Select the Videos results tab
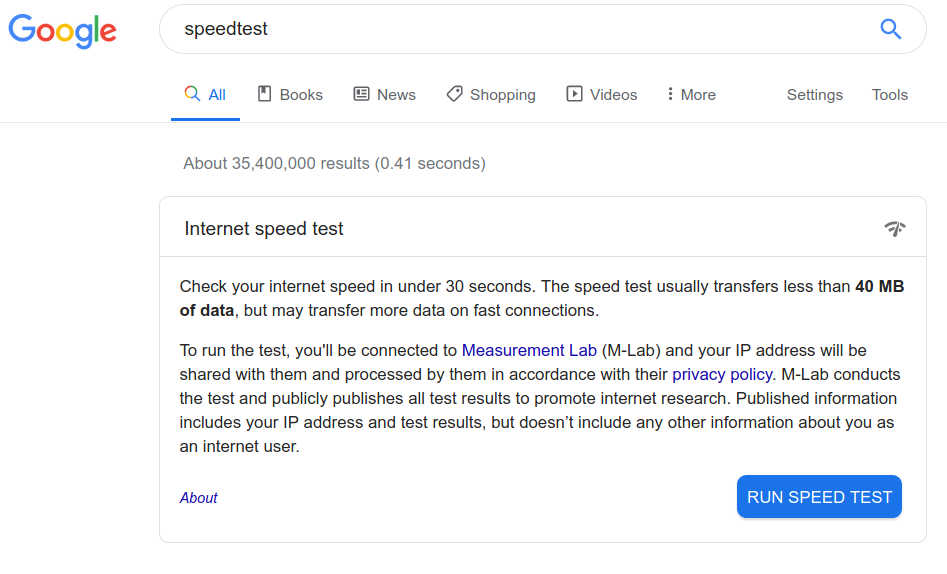The image size is (947, 574). pos(602,94)
